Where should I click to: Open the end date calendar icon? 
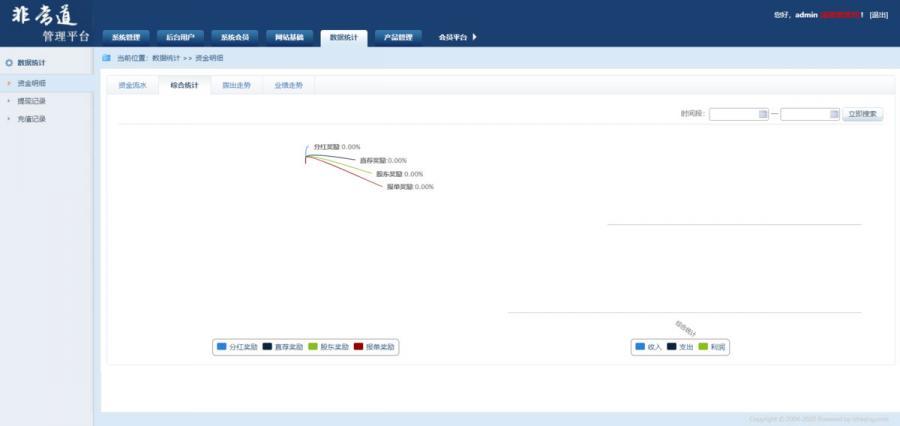(835, 114)
